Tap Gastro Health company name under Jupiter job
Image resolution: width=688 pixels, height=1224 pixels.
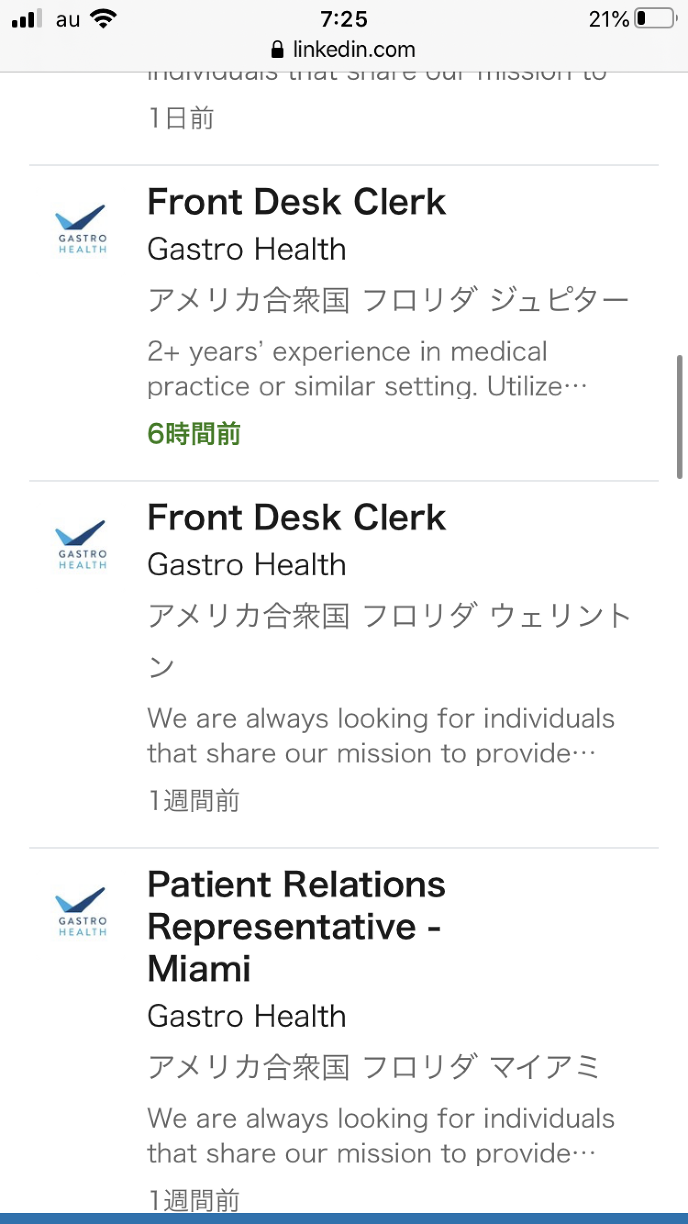pyautogui.click(x=246, y=249)
